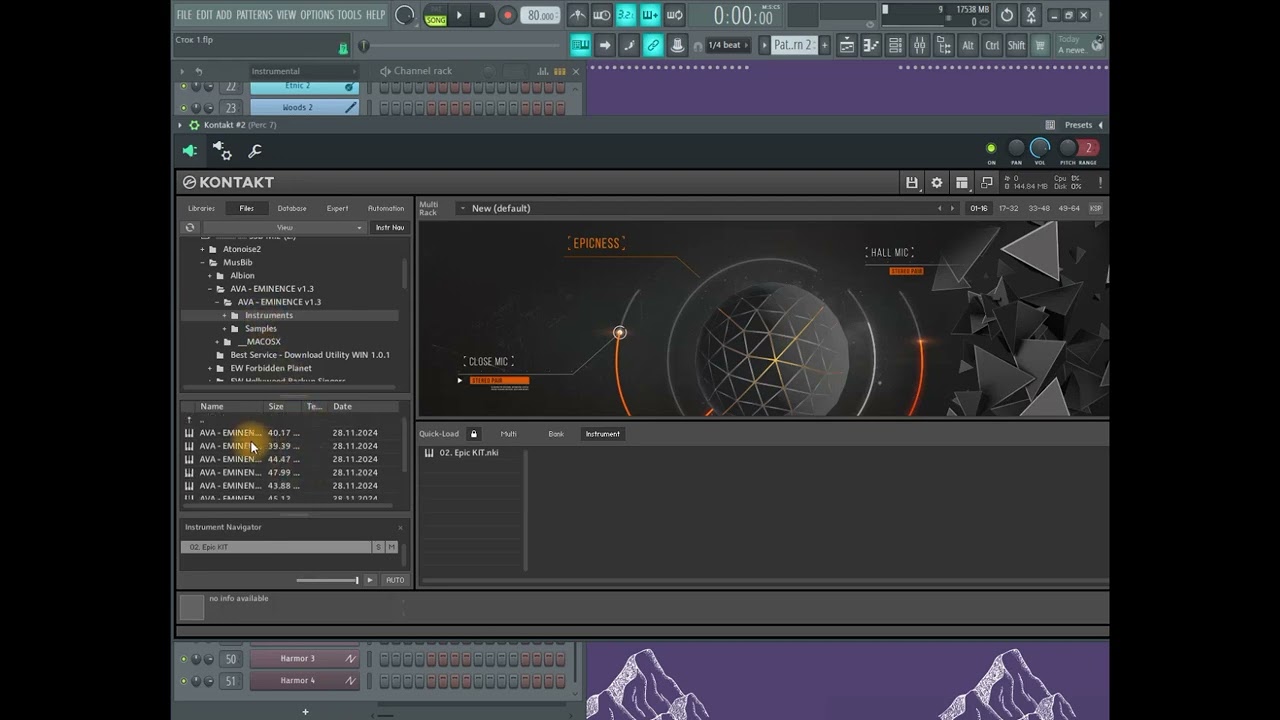Expand the Samples folder
This screenshot has width=1280, height=720.
click(224, 329)
